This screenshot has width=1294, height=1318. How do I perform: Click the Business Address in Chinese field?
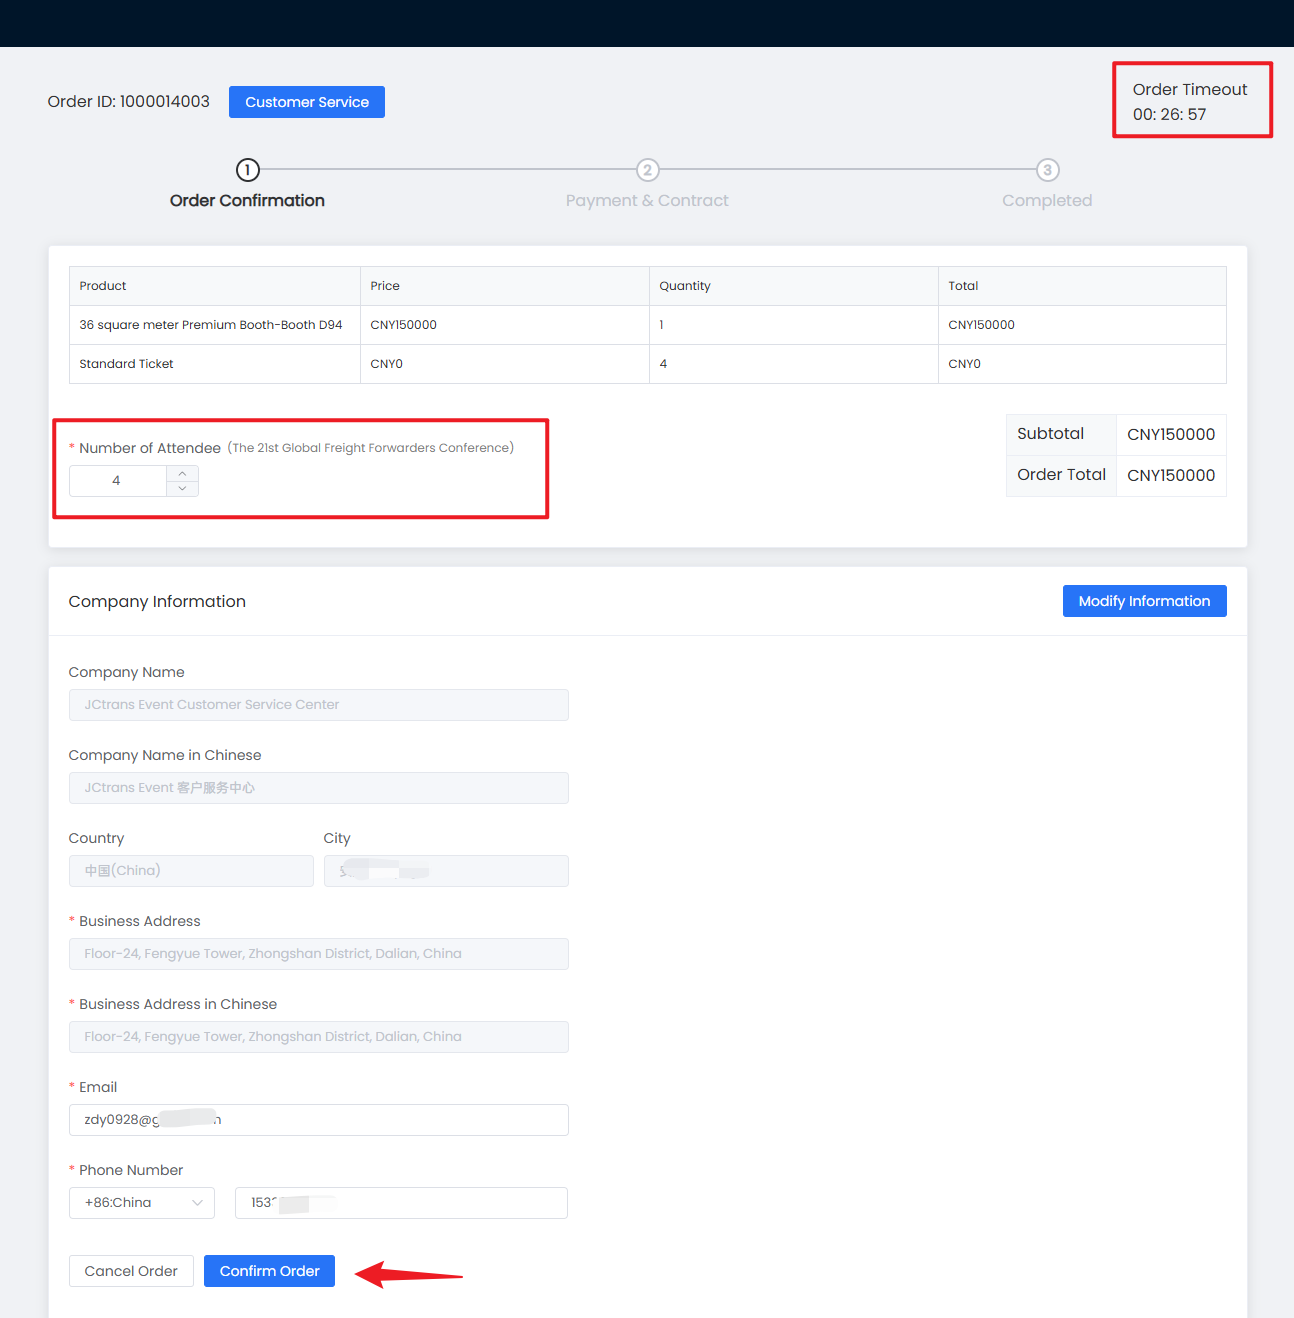(x=318, y=1037)
